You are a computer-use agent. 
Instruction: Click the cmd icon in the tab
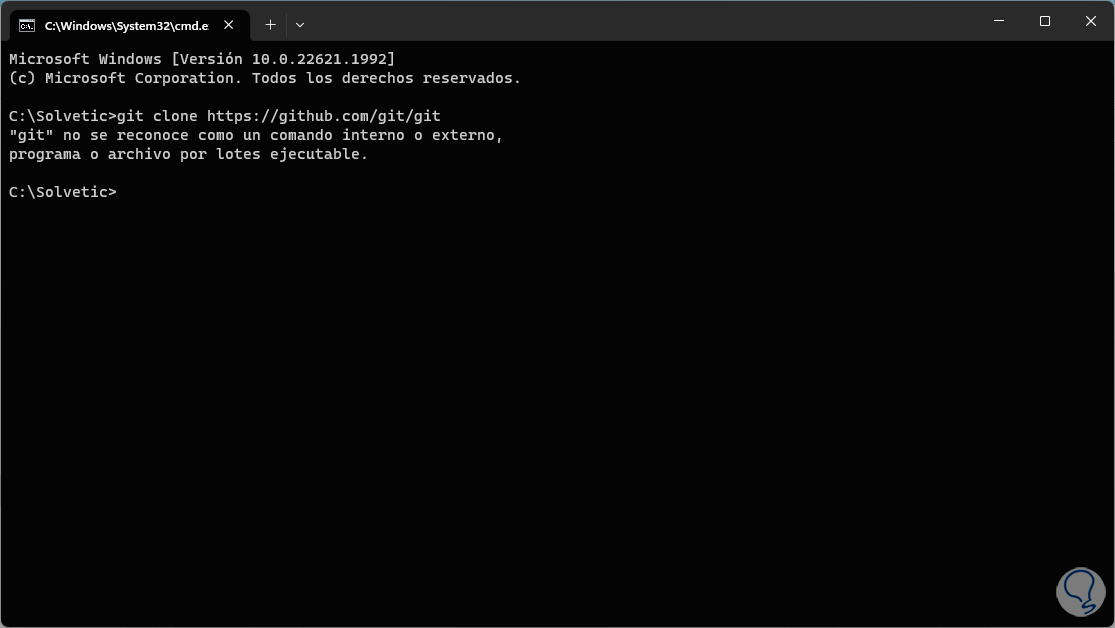(27, 25)
